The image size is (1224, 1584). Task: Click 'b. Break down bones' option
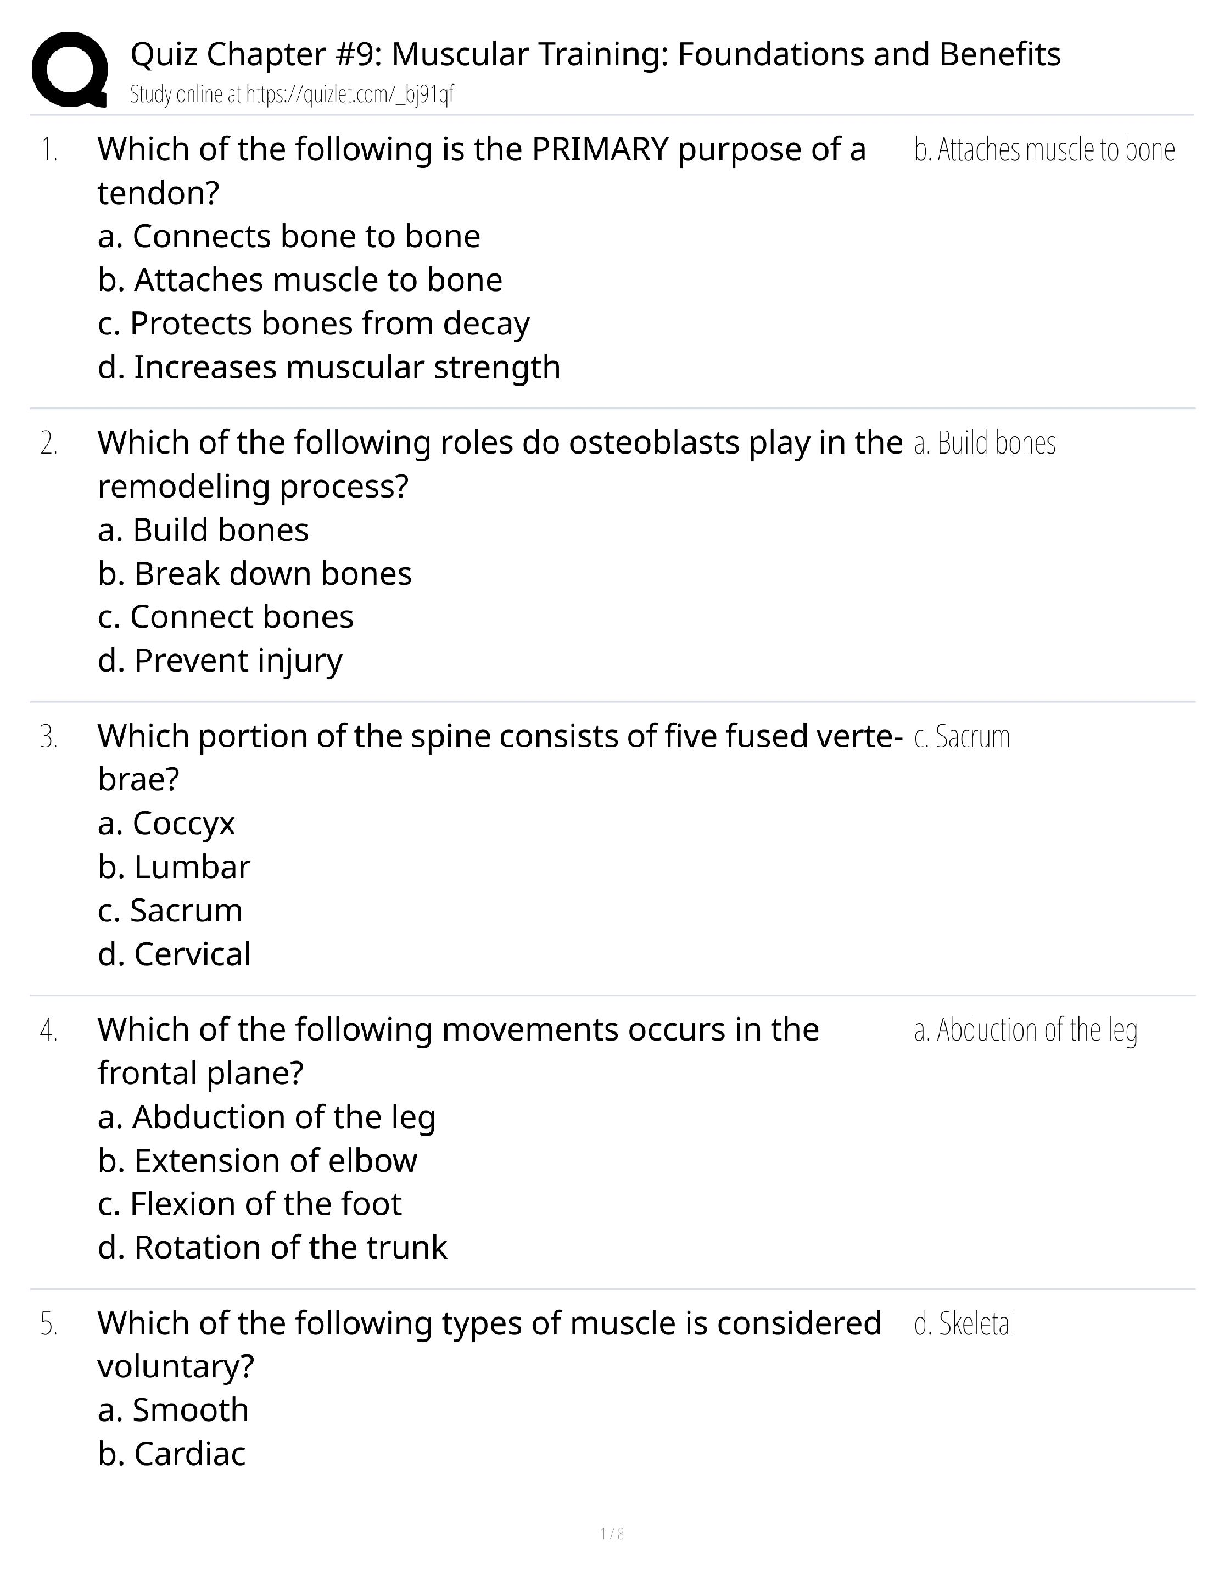[255, 574]
